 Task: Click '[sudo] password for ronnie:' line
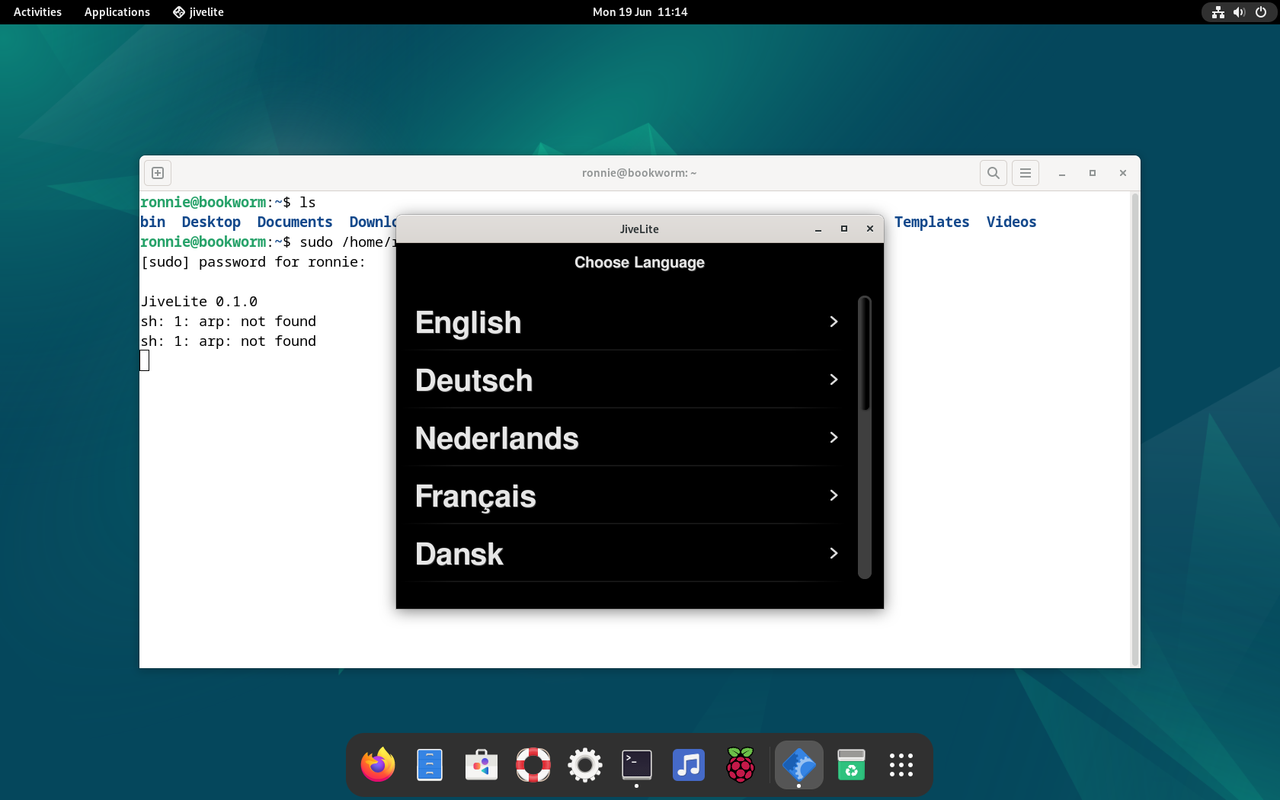coord(253,262)
